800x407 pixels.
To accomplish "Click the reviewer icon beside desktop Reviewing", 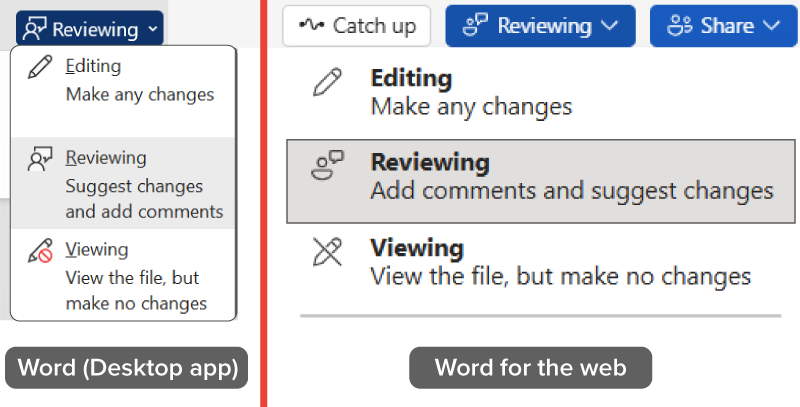I will point(40,159).
